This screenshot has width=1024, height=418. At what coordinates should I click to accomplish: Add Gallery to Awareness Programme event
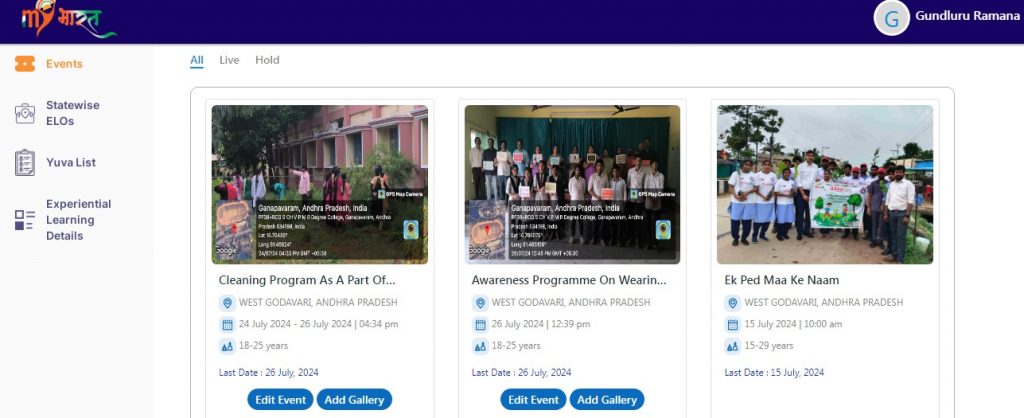(607, 400)
